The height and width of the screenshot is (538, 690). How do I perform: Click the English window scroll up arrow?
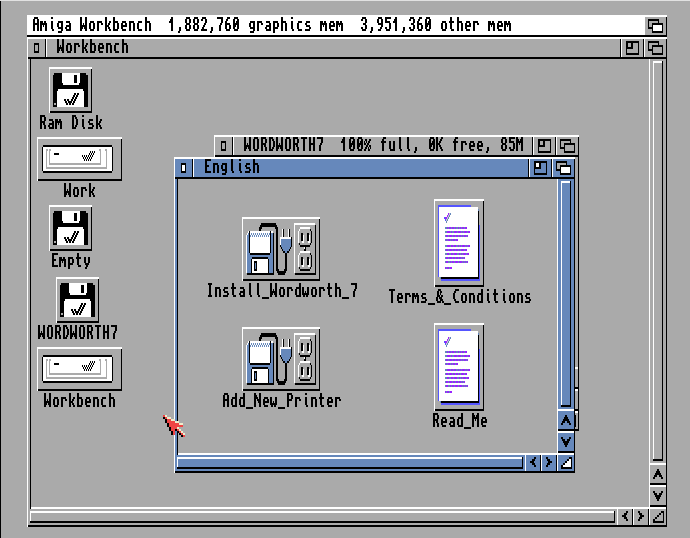(565, 421)
